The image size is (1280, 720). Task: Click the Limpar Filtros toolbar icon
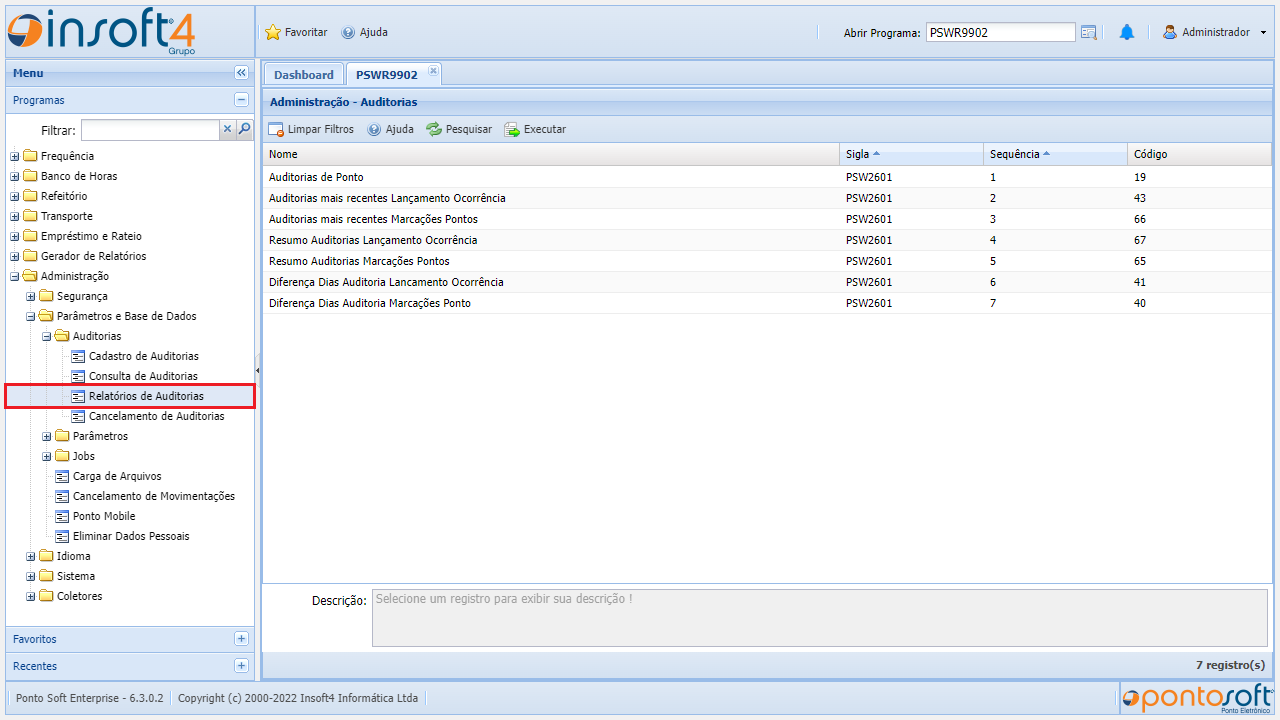click(276, 130)
